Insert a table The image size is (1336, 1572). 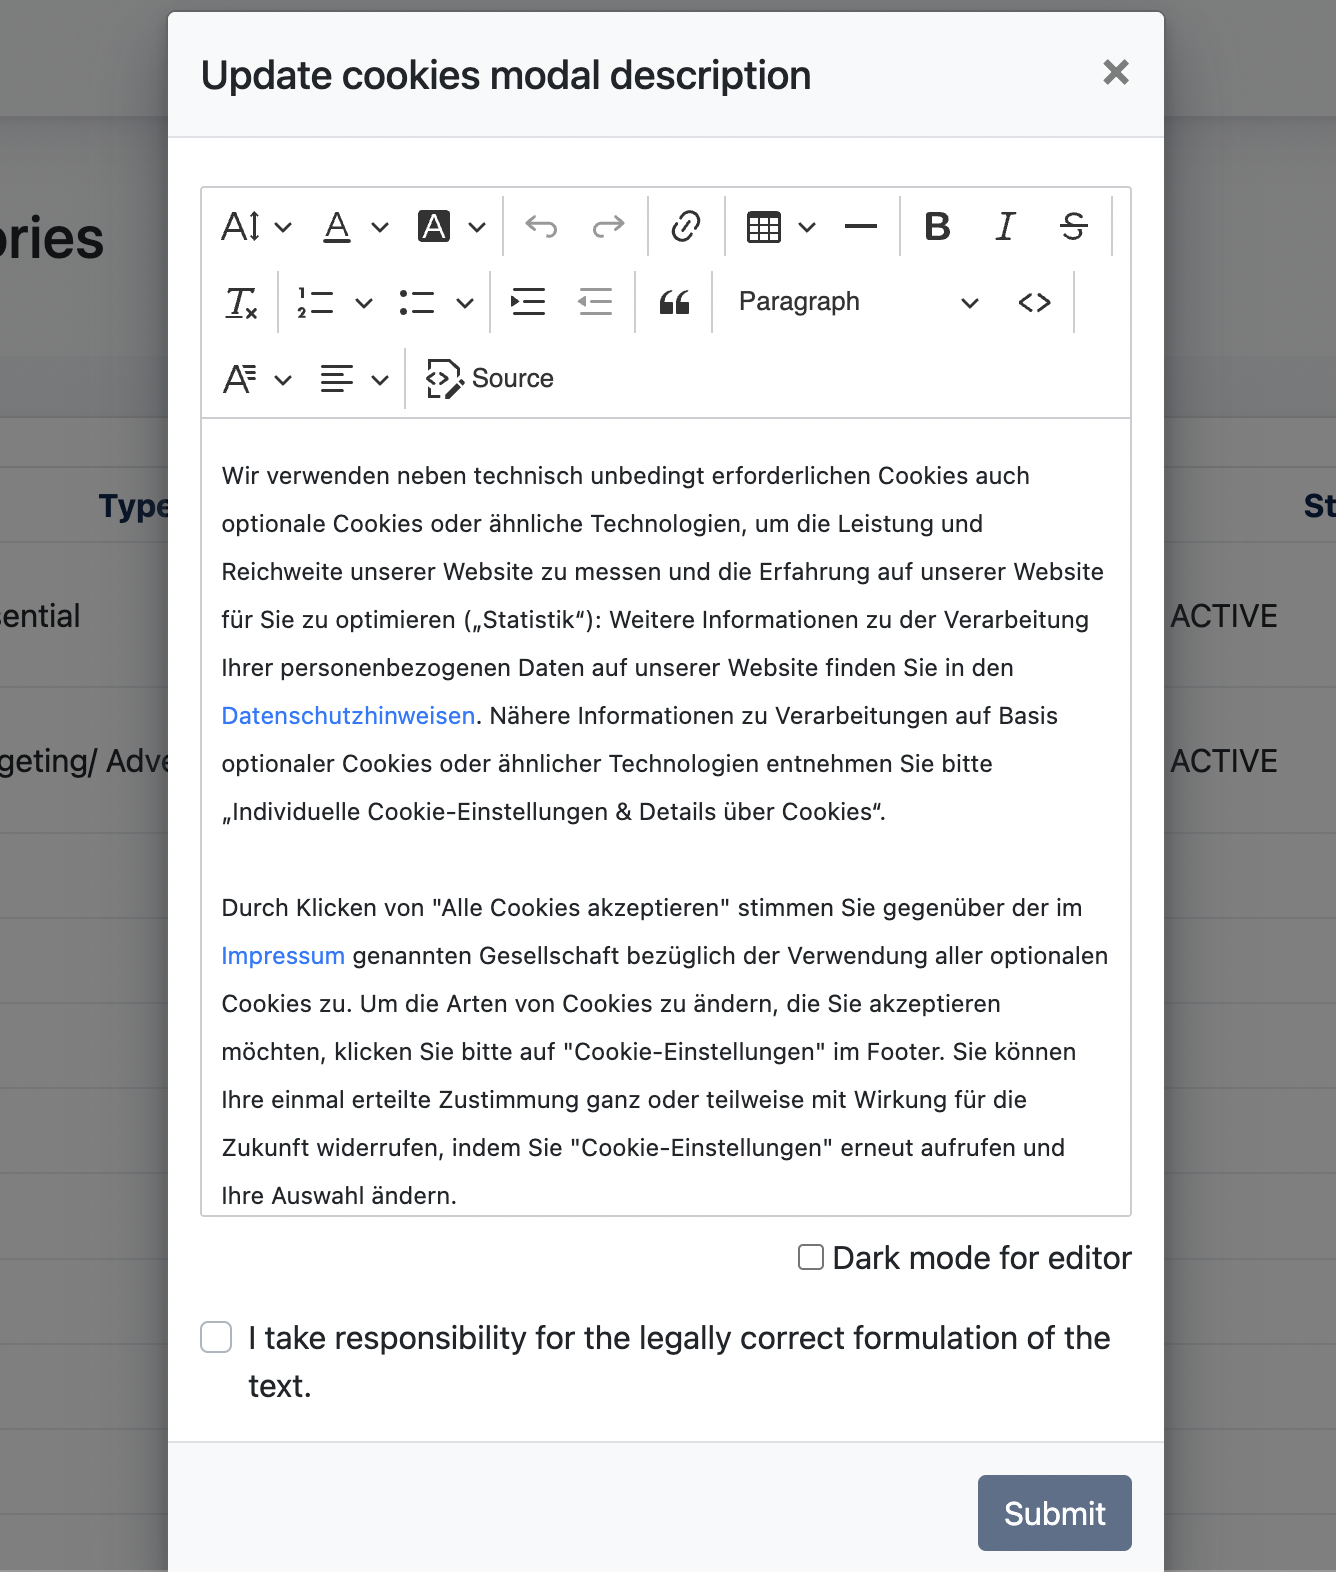tap(764, 227)
